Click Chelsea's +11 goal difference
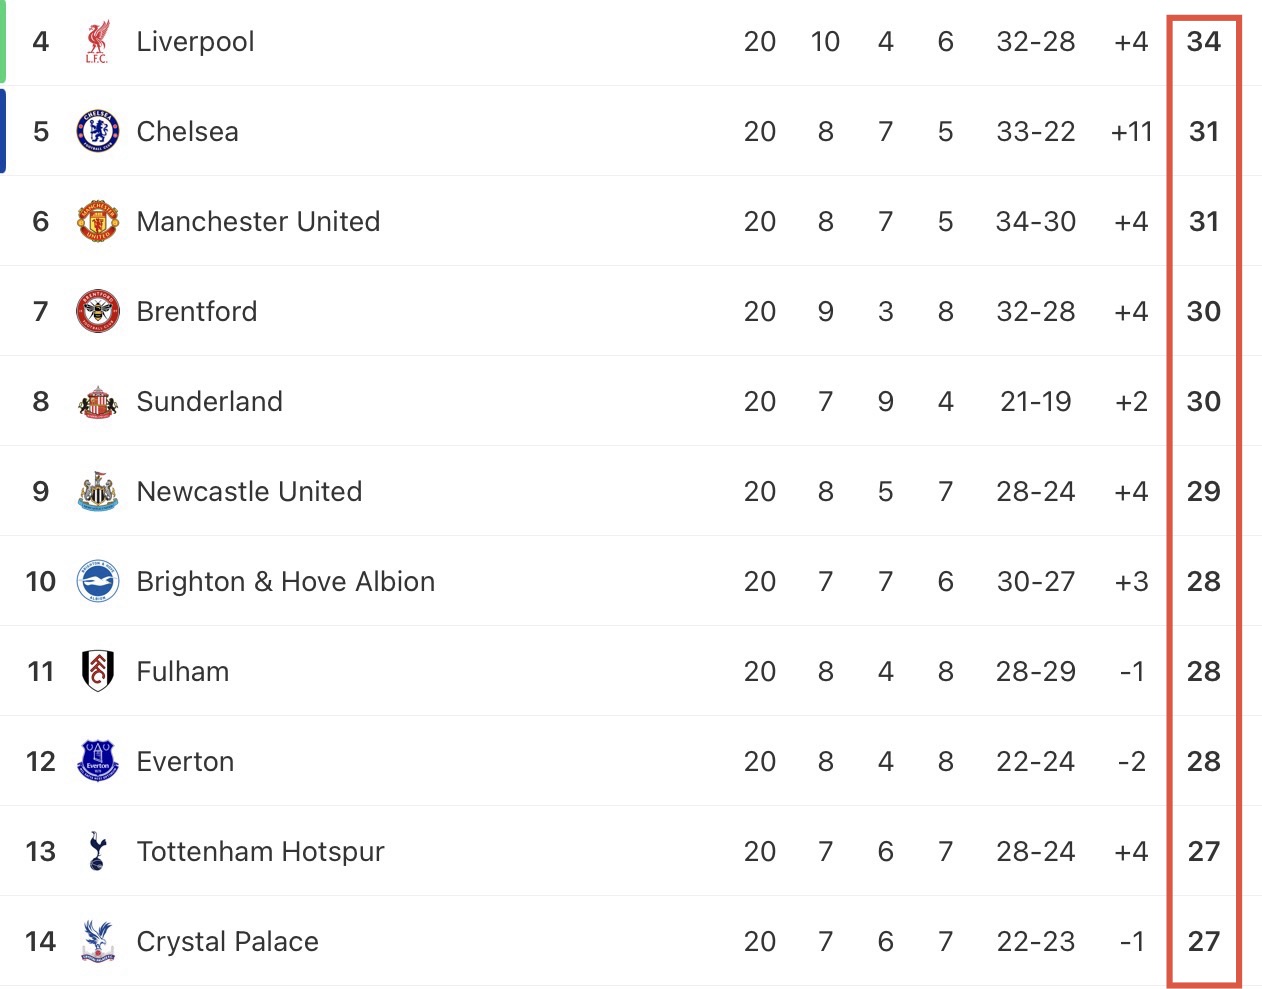This screenshot has width=1262, height=989. click(x=1132, y=131)
